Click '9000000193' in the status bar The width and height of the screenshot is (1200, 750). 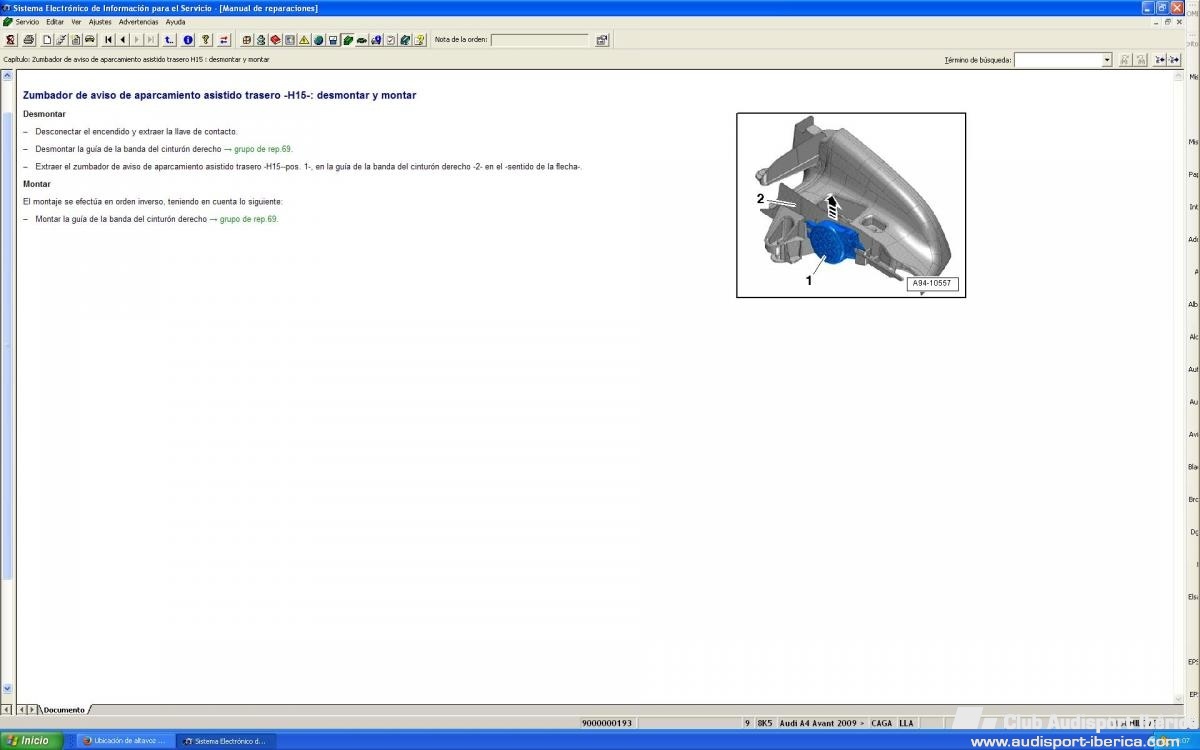pos(607,723)
